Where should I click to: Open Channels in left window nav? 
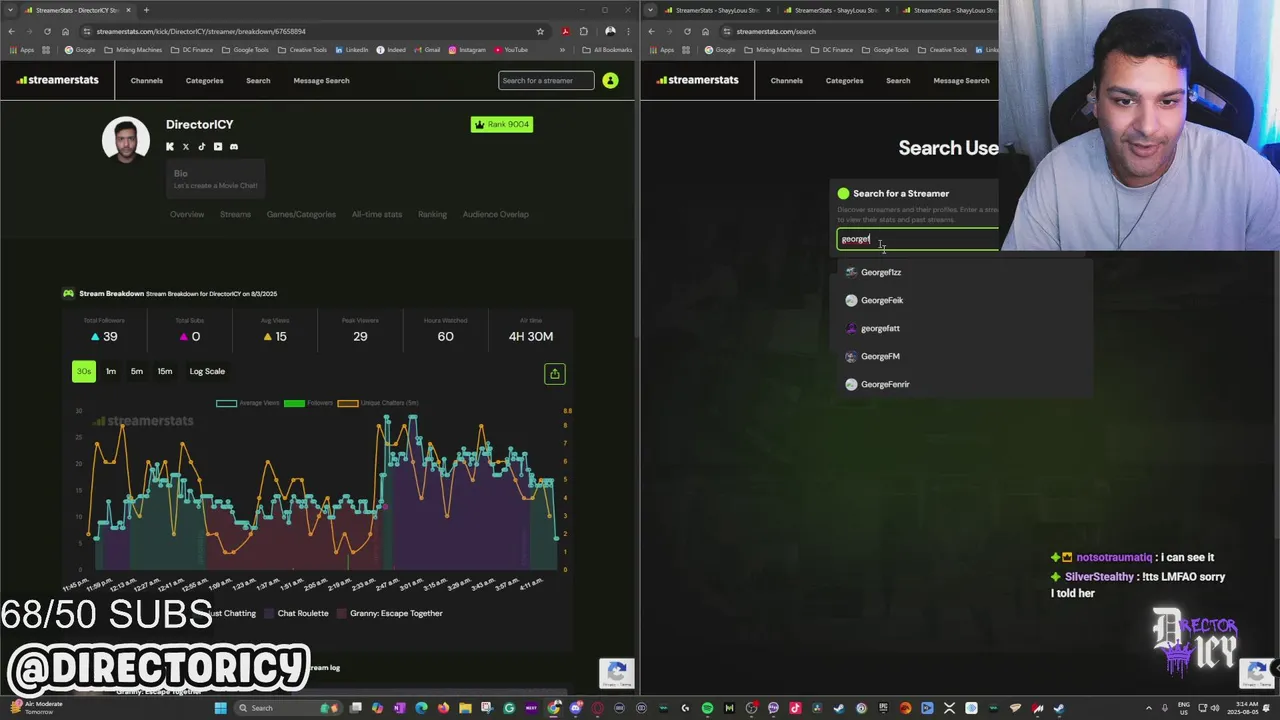pyautogui.click(x=146, y=80)
